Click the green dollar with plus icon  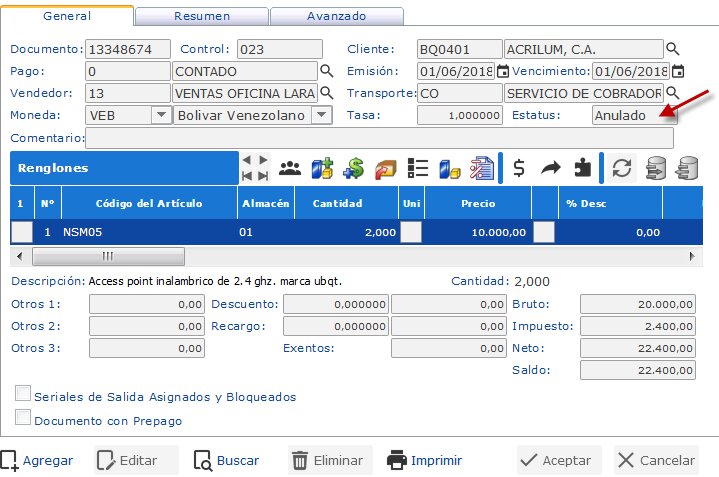click(x=353, y=168)
